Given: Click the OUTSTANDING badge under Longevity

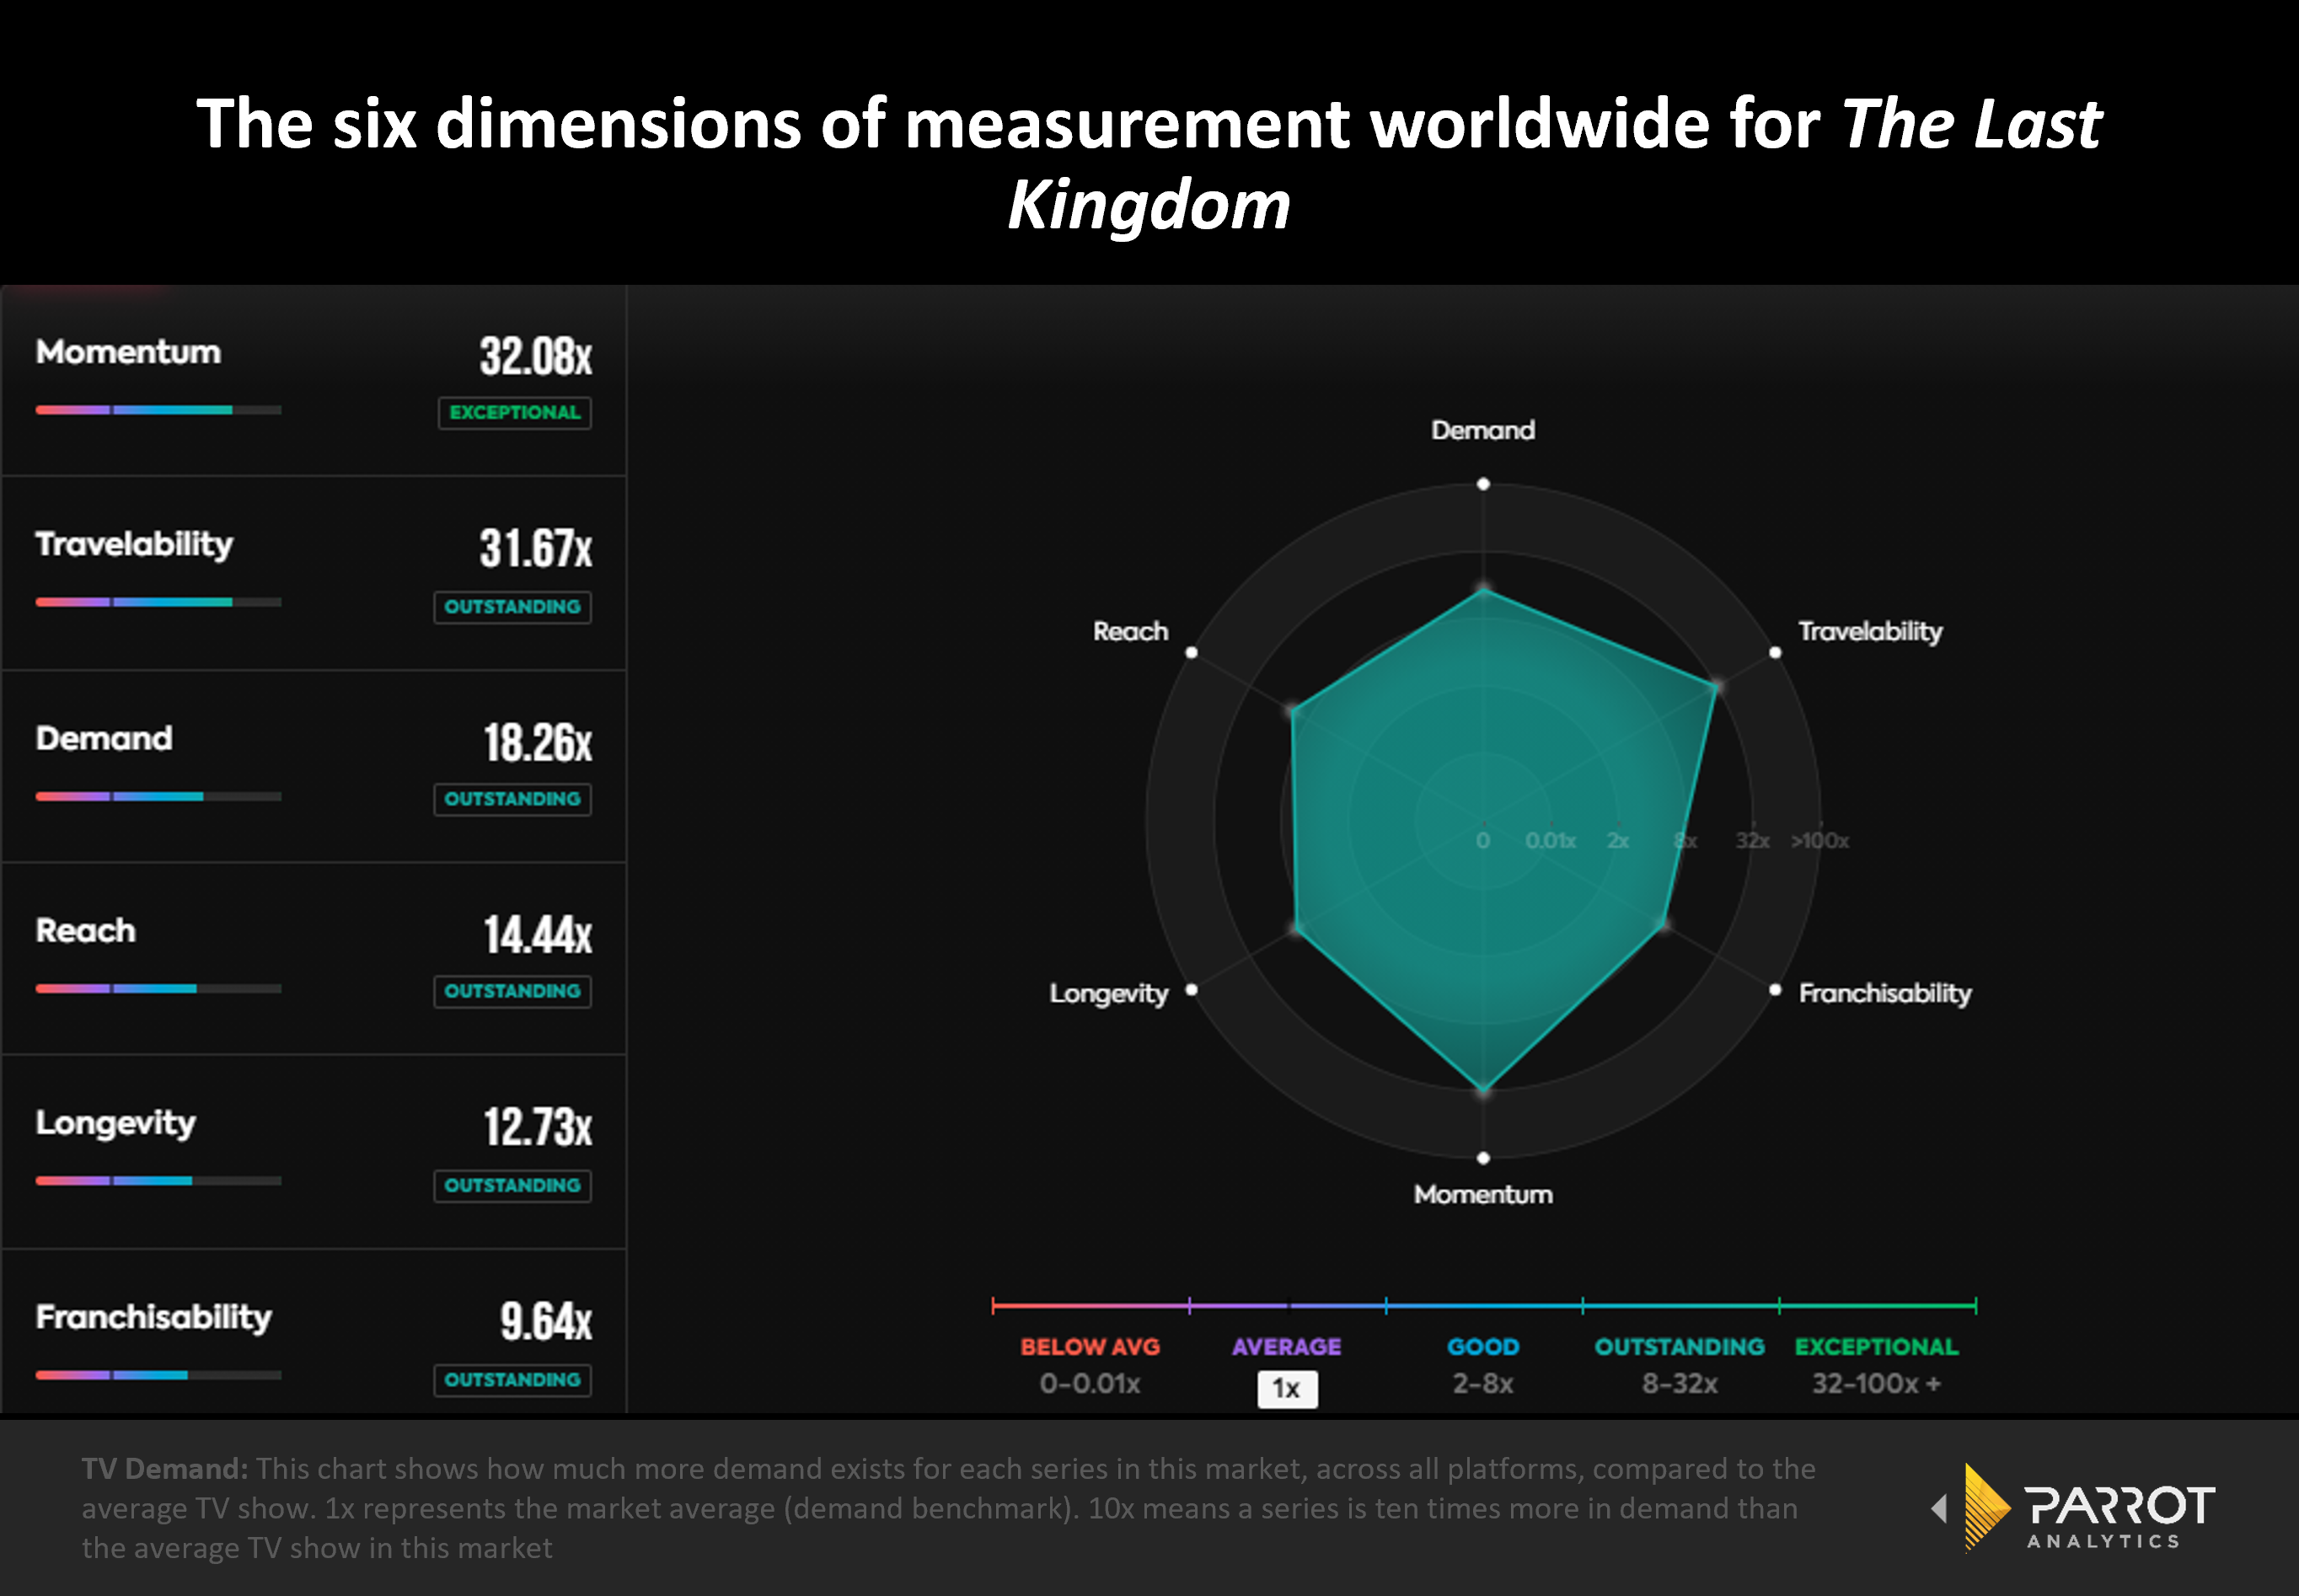Looking at the screenshot, I should click(x=512, y=1185).
